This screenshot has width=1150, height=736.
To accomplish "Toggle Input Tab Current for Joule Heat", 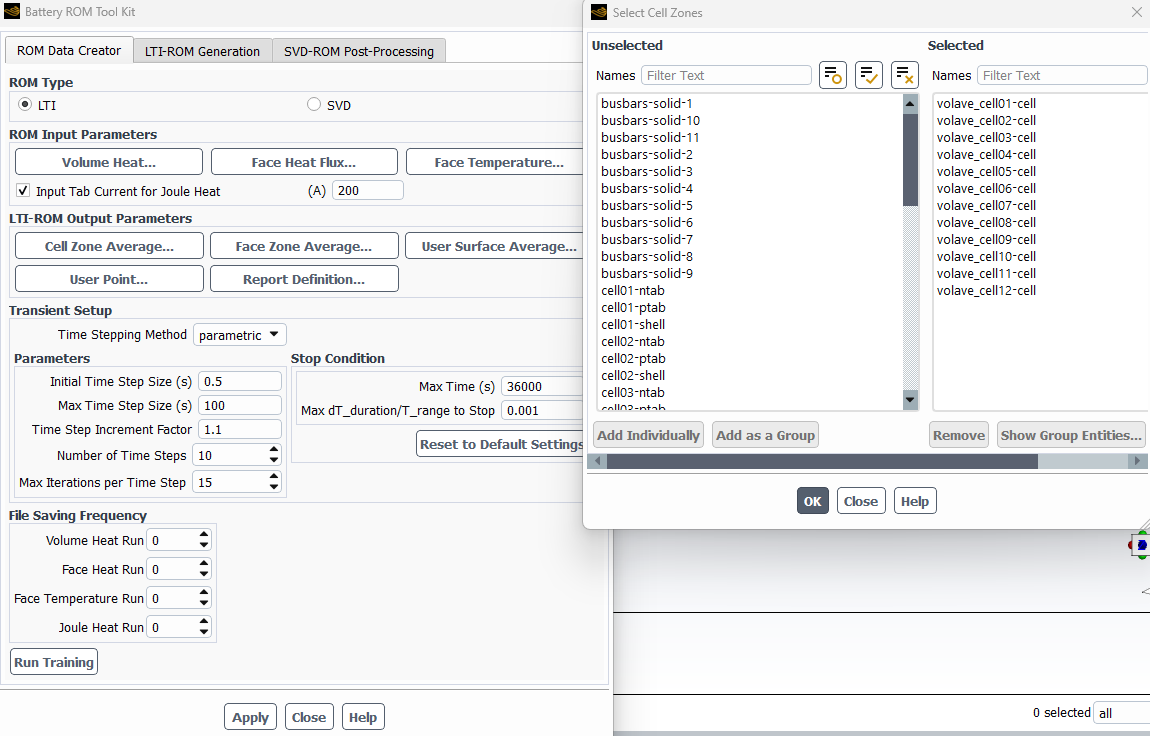I will [x=23, y=191].
